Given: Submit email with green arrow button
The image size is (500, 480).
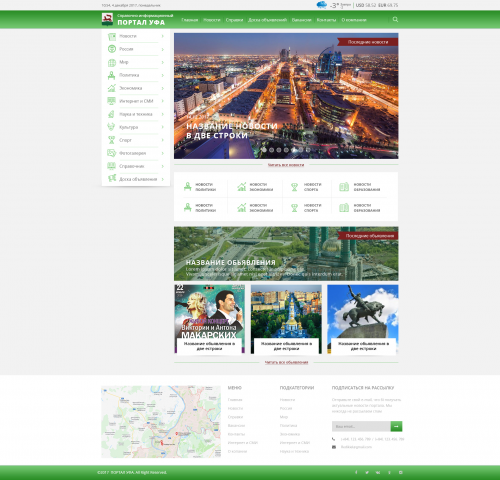Looking at the screenshot, I should pos(396,426).
